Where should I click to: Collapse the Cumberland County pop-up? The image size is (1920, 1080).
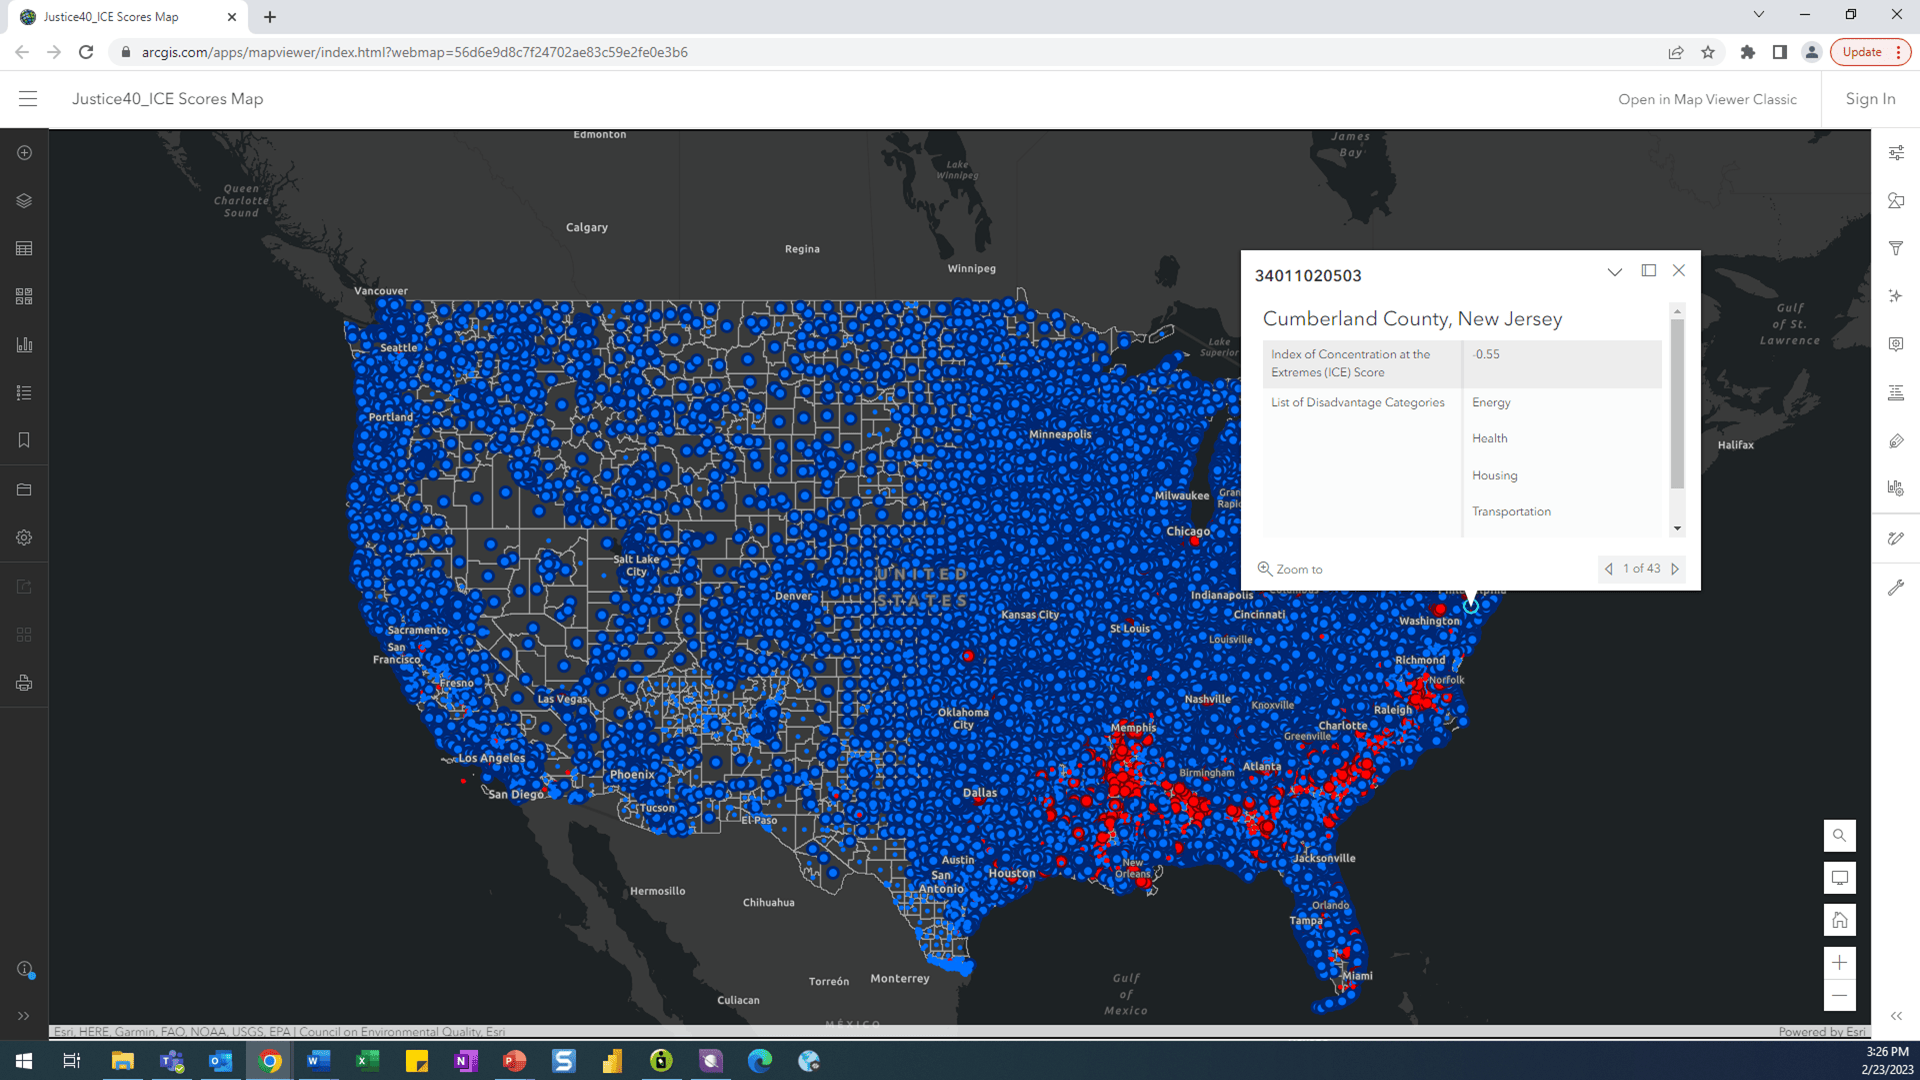click(x=1615, y=271)
